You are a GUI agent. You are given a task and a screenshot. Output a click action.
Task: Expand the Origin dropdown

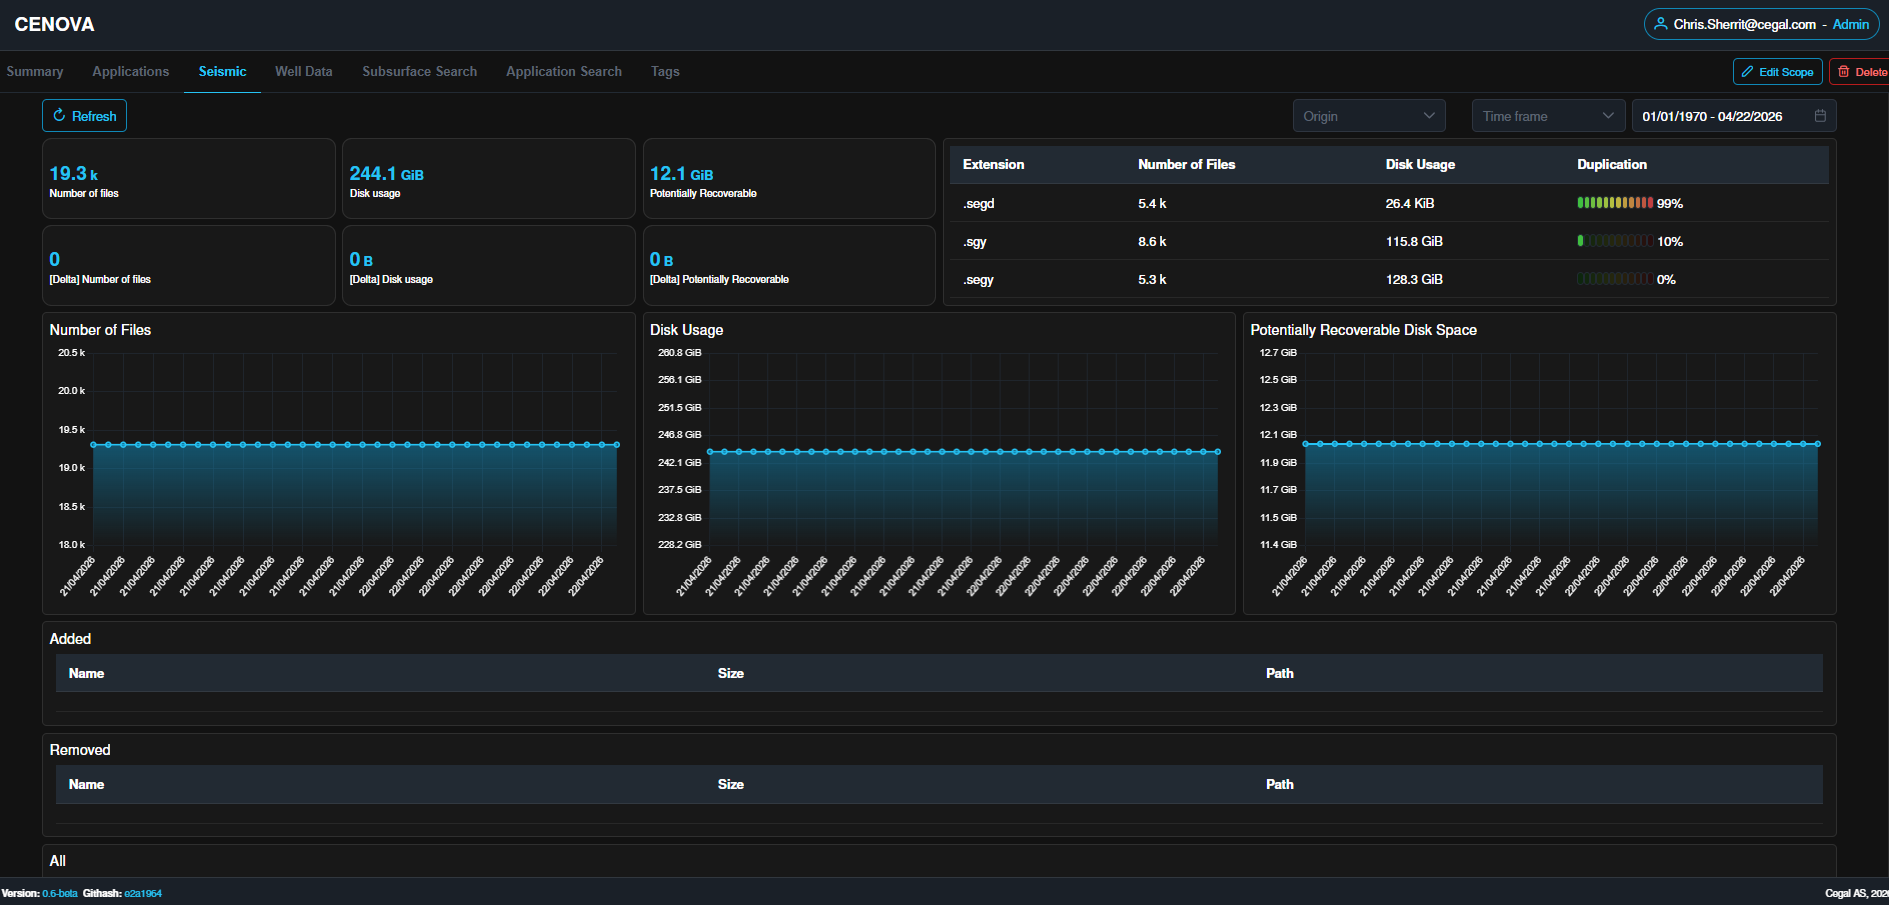(1369, 116)
